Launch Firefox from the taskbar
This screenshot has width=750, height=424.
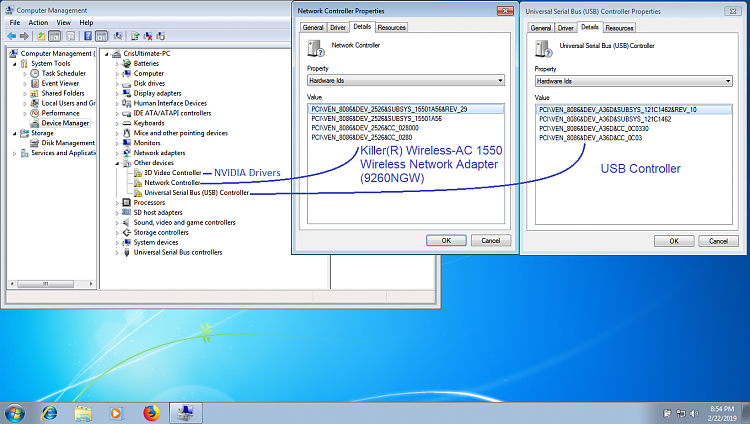[151, 413]
